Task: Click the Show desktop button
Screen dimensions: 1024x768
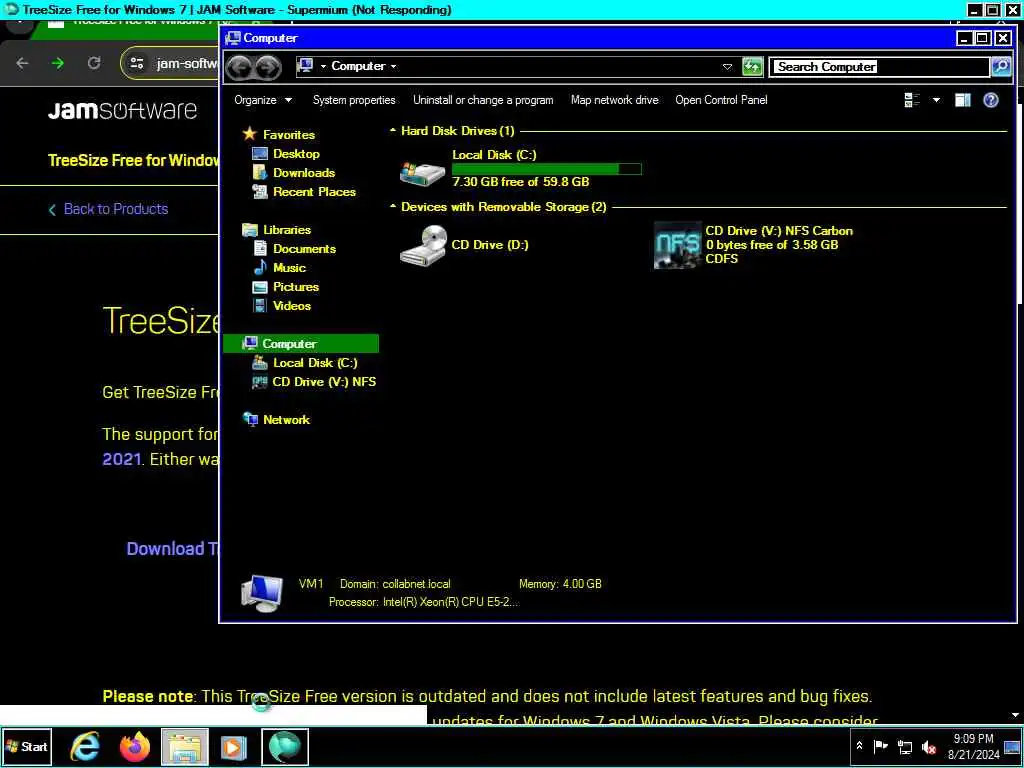Action: point(1012,746)
